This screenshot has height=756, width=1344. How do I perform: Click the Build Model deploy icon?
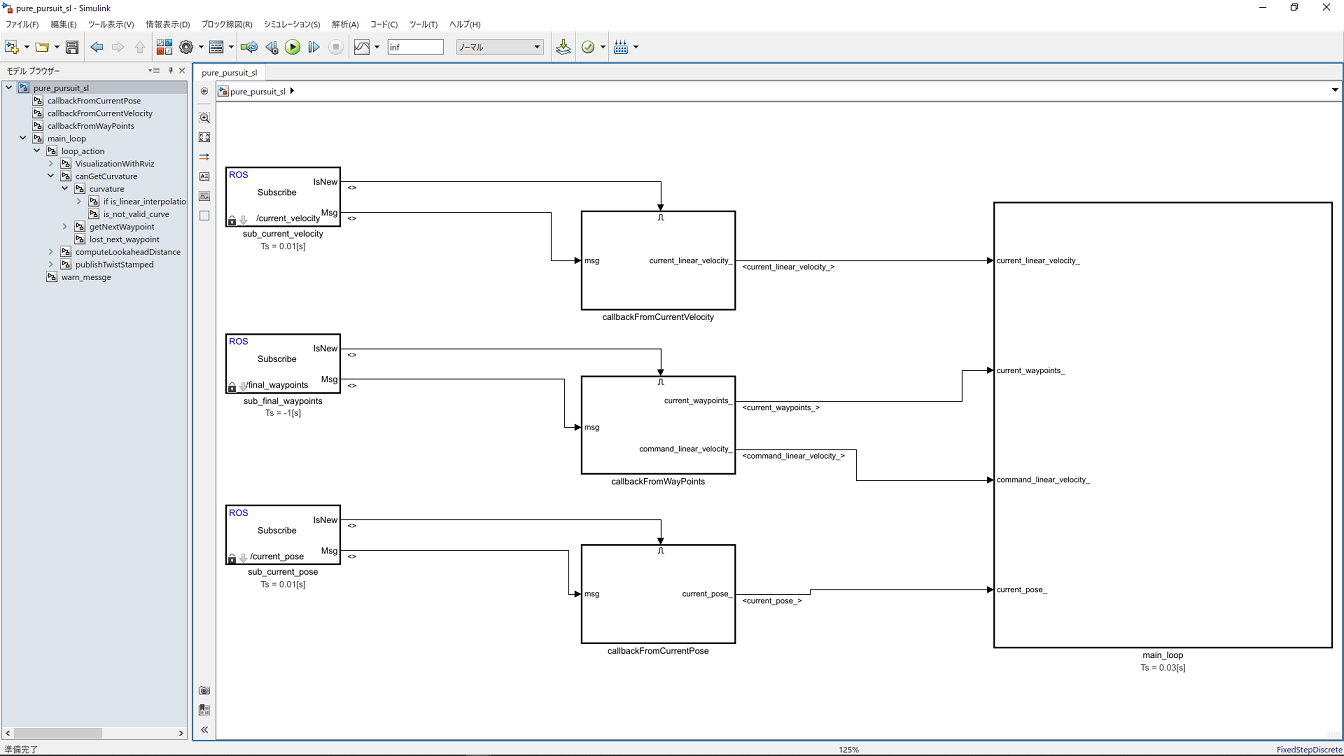coord(563,47)
